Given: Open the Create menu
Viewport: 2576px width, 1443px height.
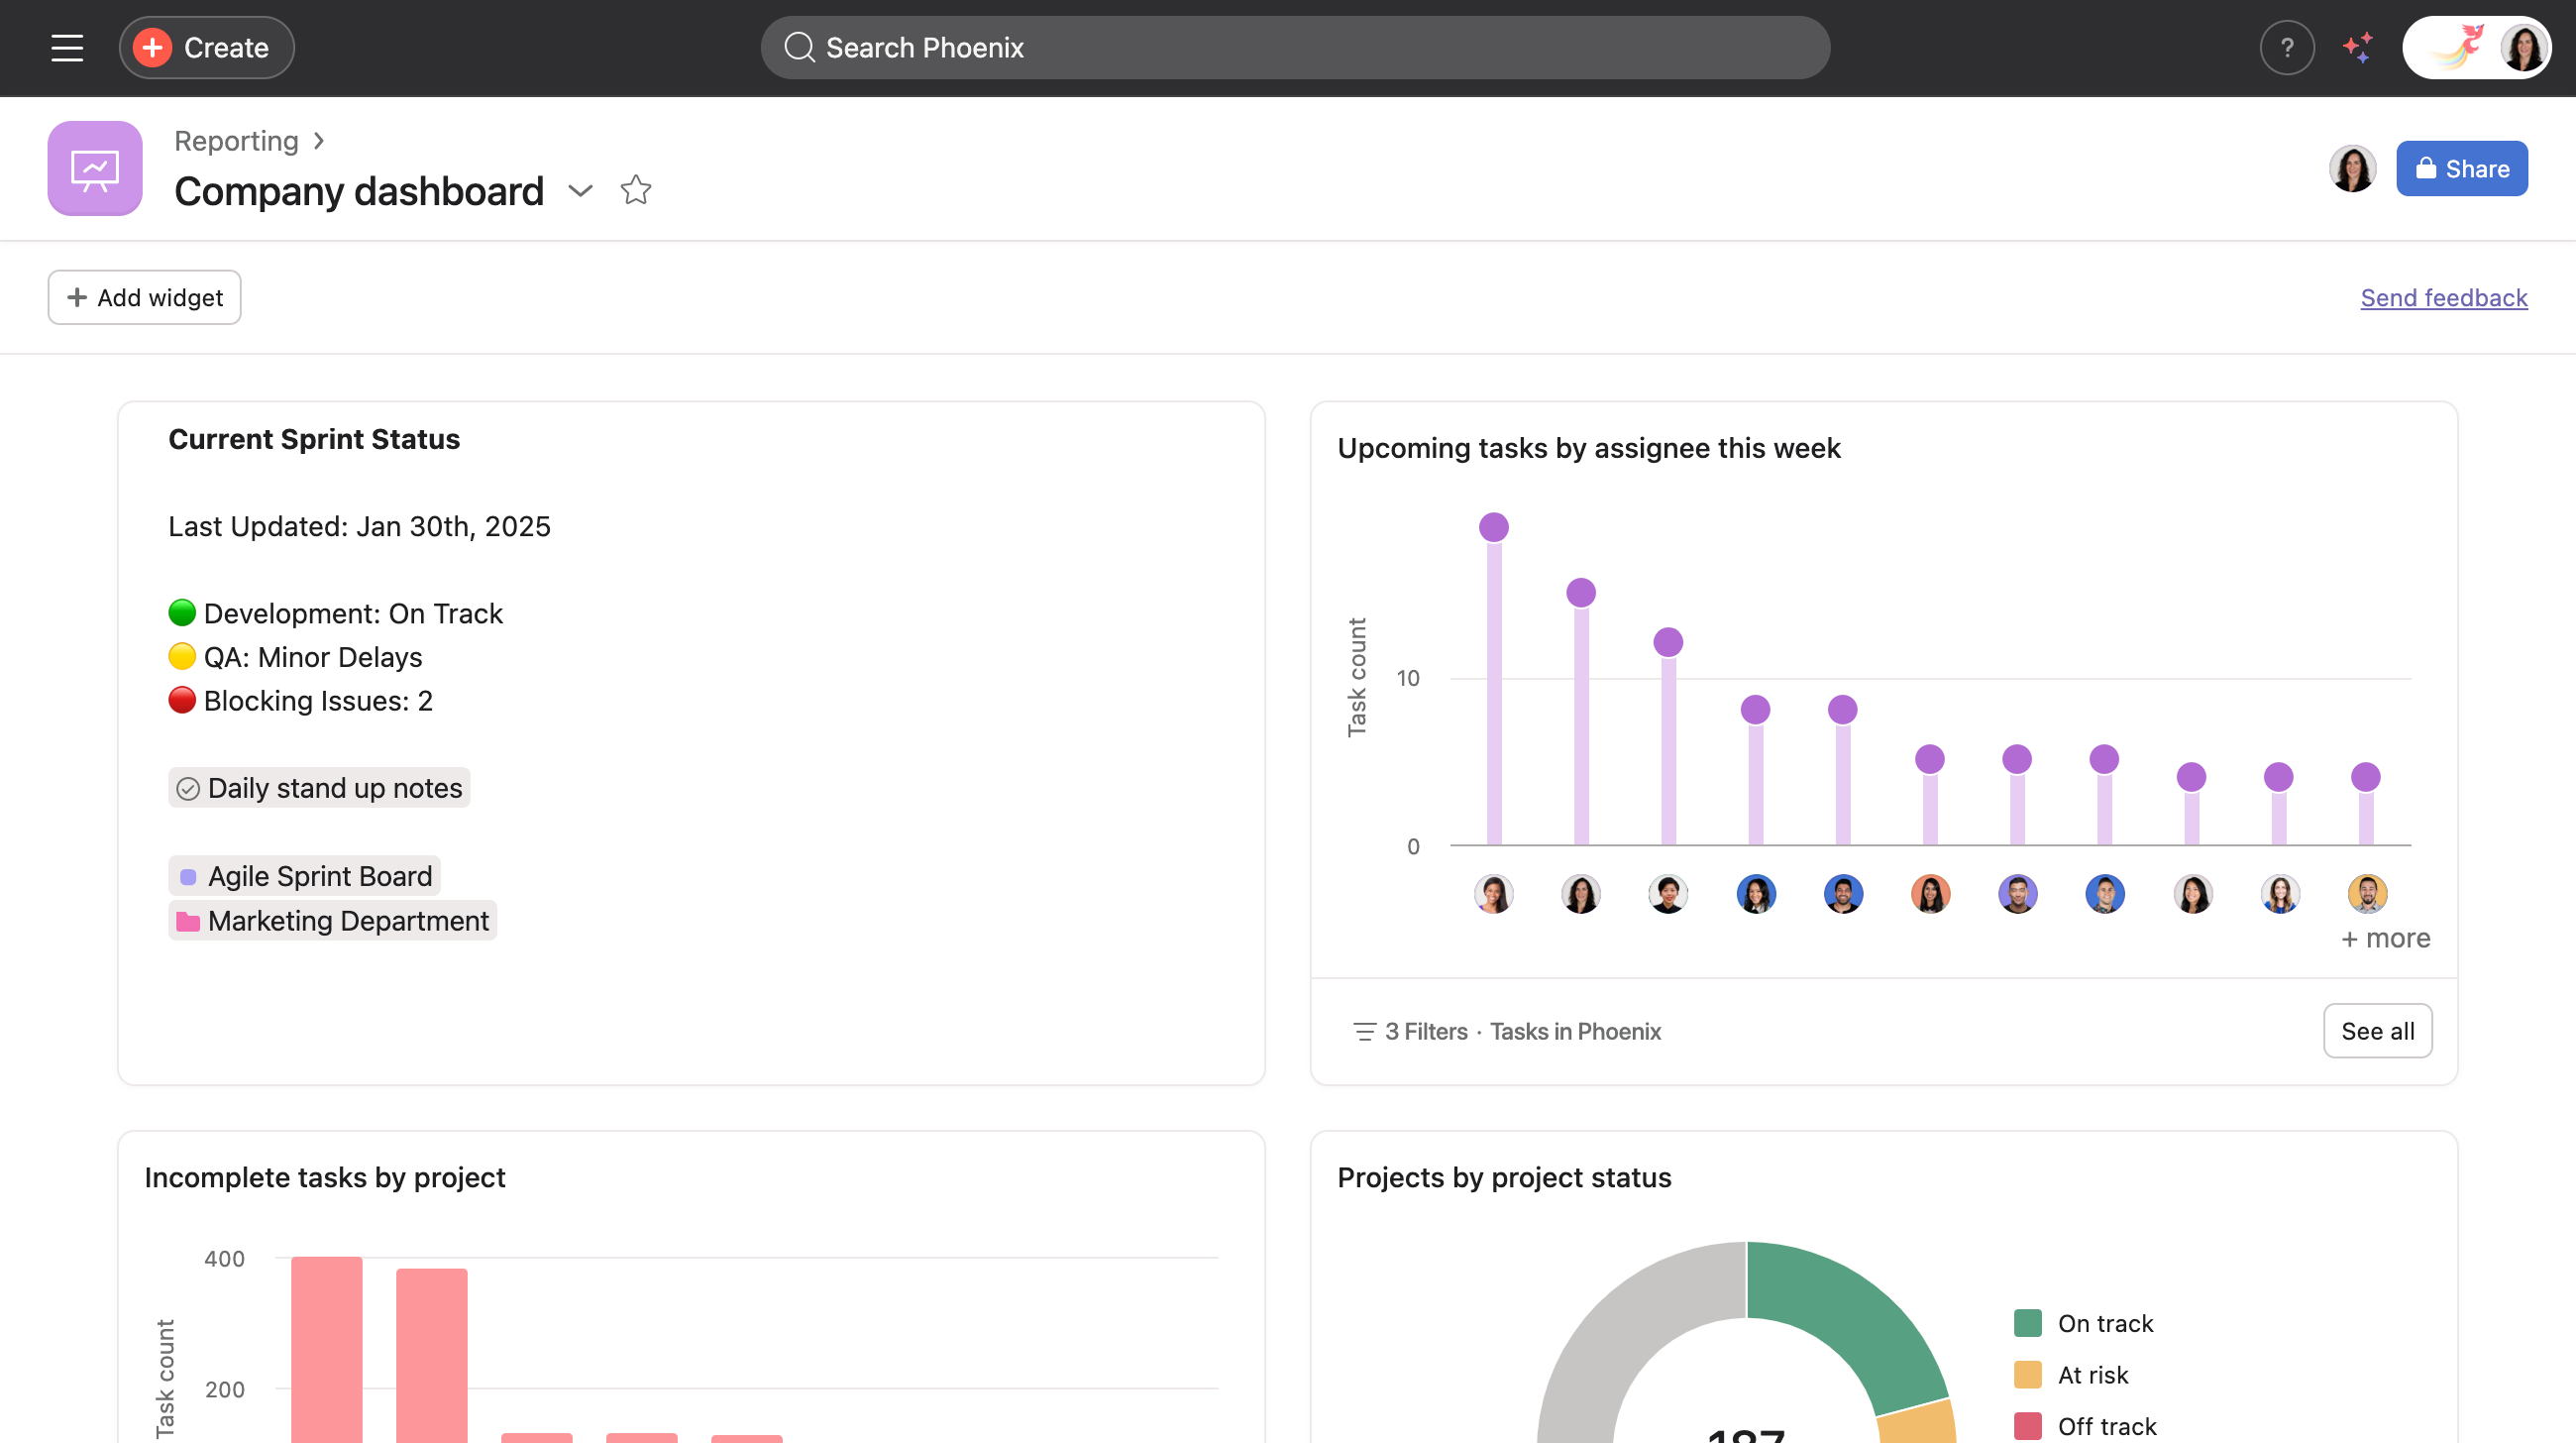Looking at the screenshot, I should (x=205, y=47).
